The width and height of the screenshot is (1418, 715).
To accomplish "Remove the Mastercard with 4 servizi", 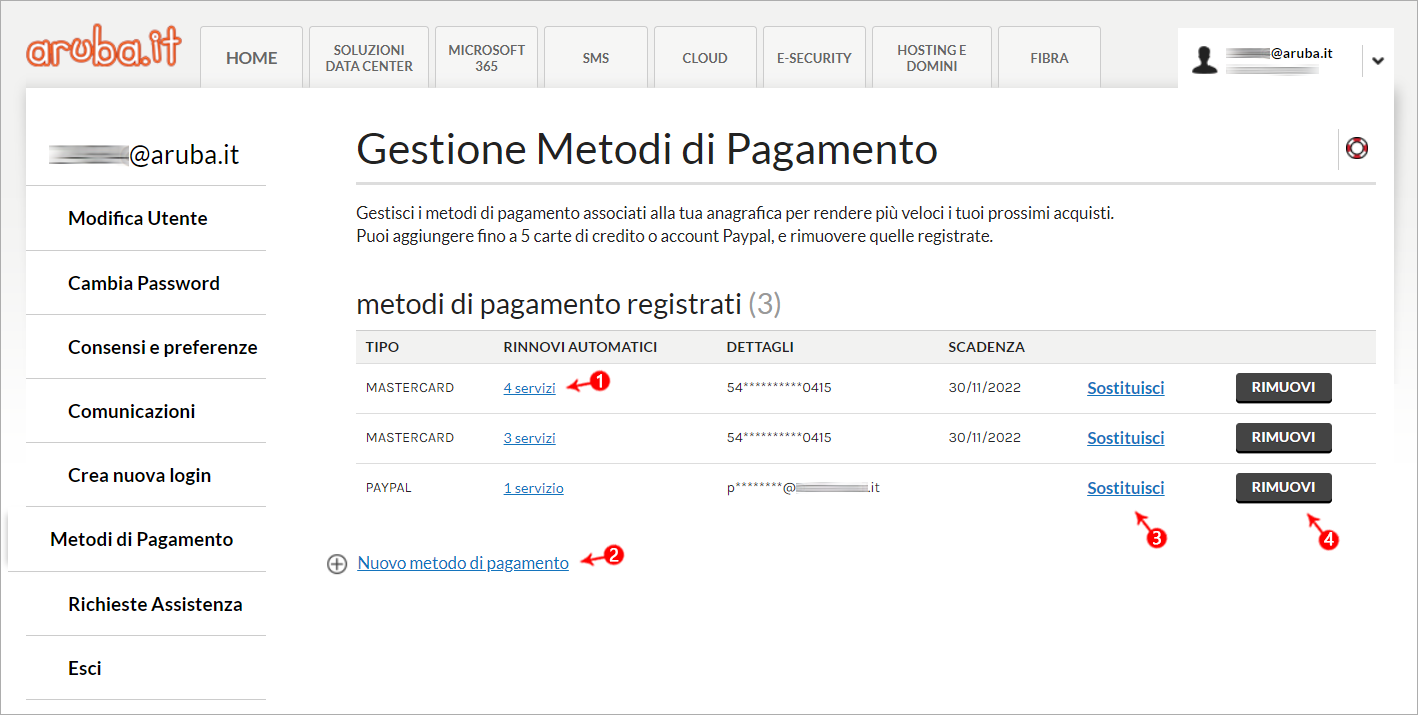I will pyautogui.click(x=1284, y=388).
